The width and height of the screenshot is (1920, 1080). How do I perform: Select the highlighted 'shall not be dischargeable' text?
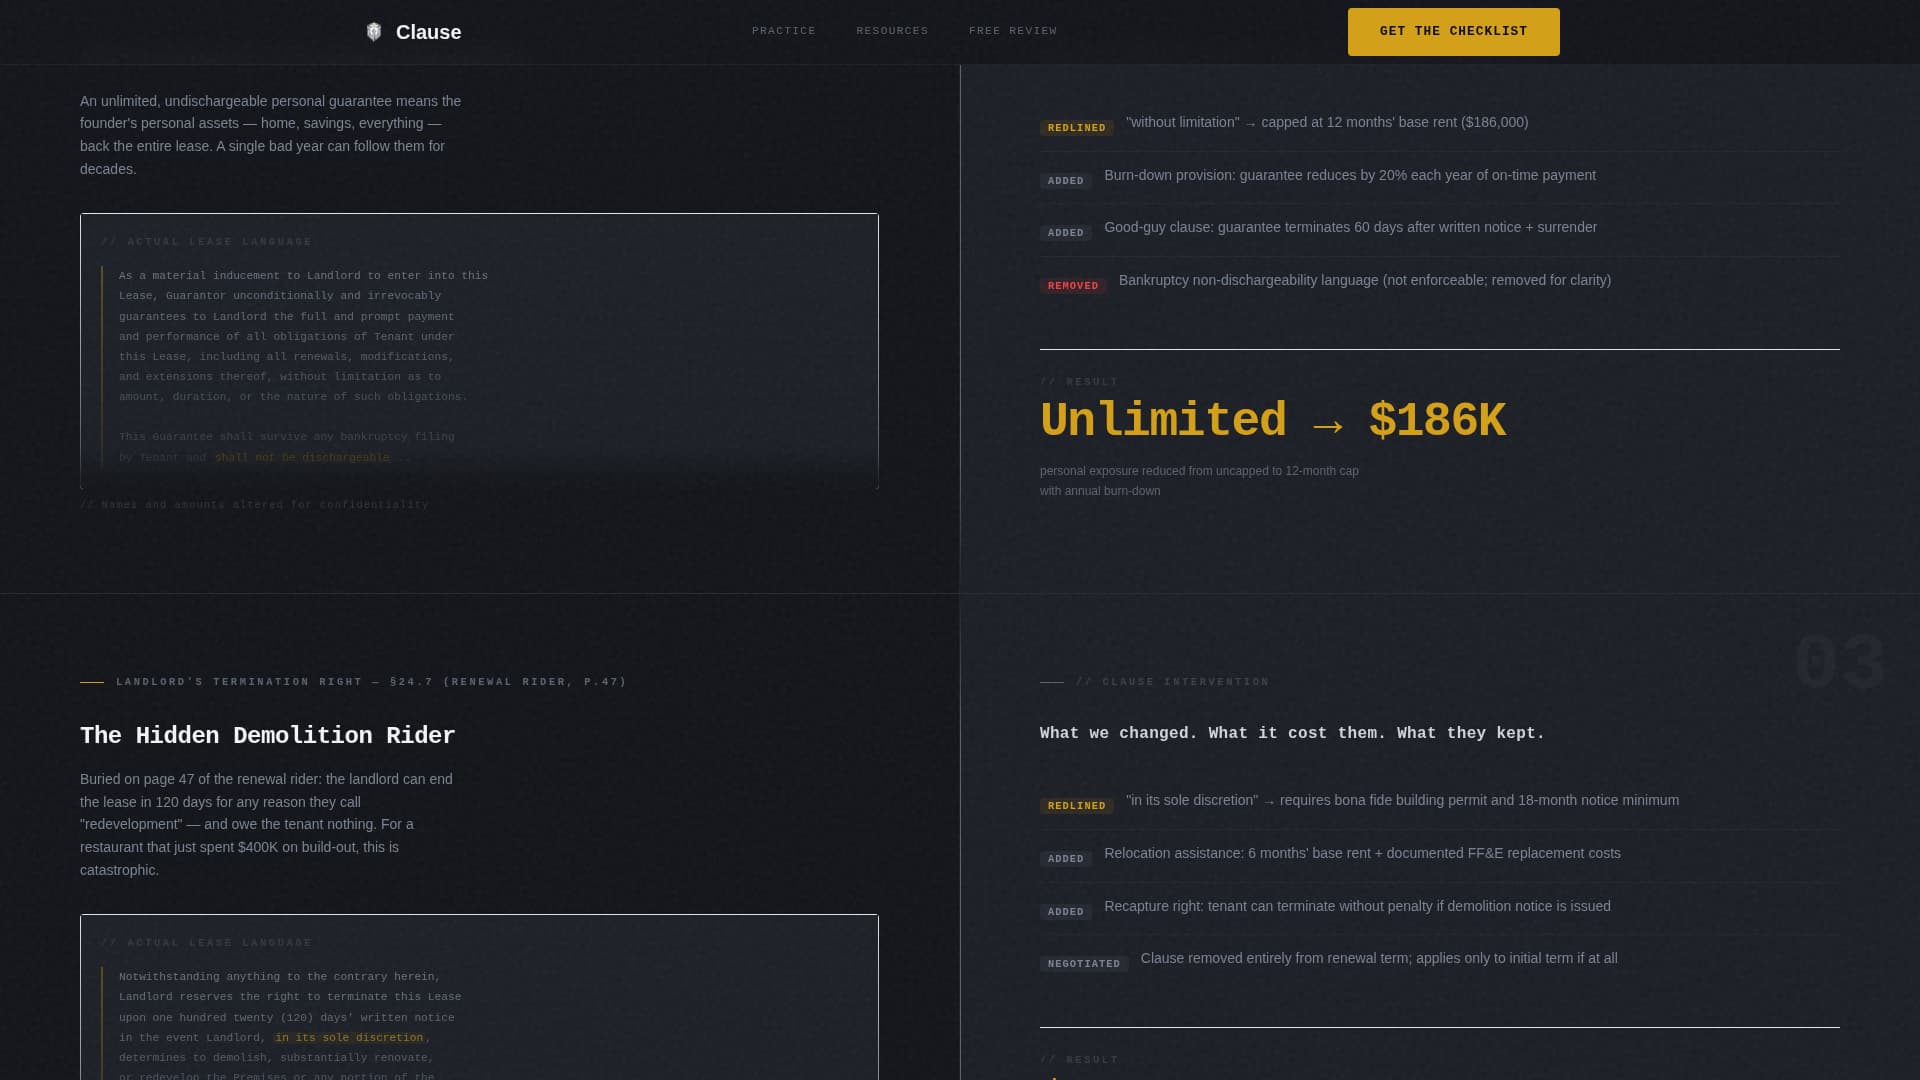pyautogui.click(x=302, y=457)
